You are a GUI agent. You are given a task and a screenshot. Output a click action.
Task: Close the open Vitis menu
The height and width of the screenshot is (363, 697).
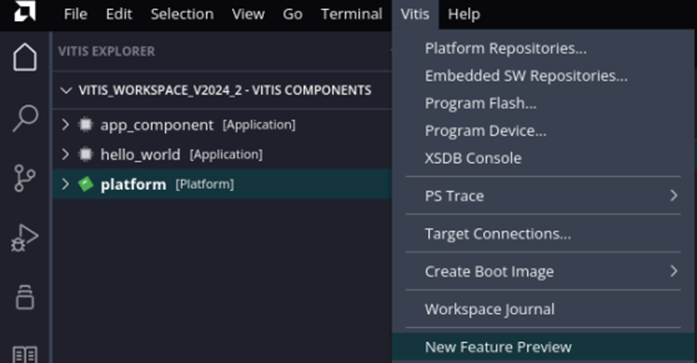[415, 14]
